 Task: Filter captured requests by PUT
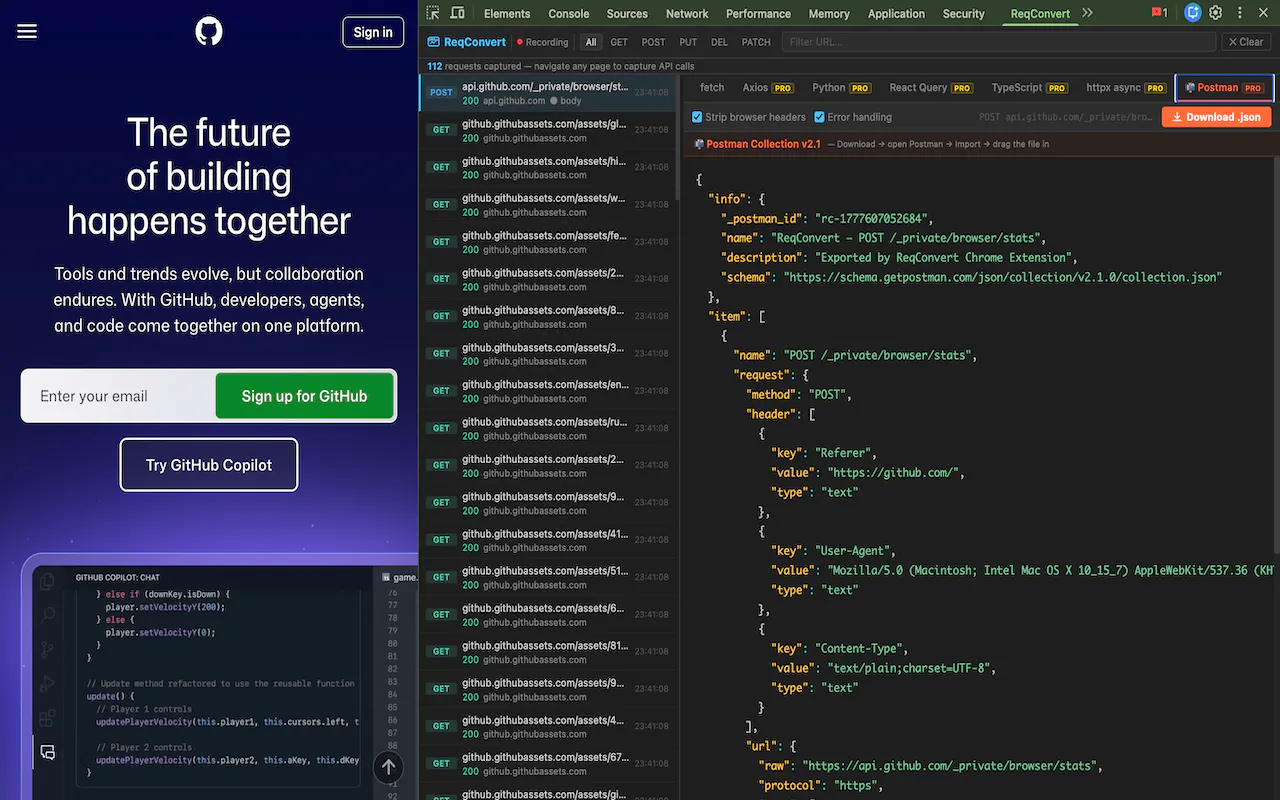click(688, 42)
